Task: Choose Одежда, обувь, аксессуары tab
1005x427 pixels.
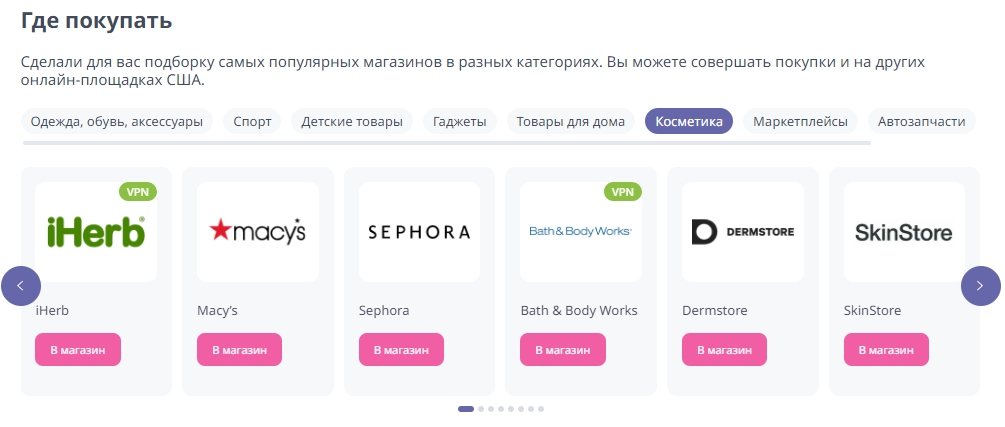Action: coord(116,122)
